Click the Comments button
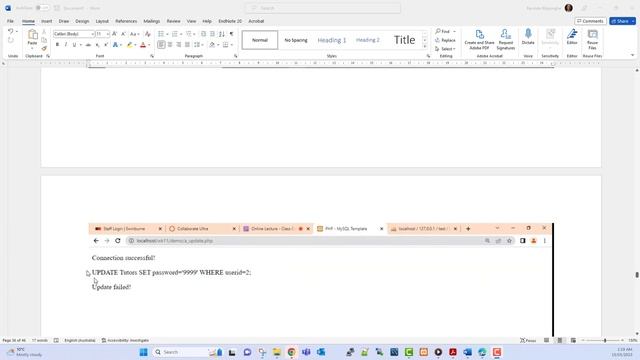 590,21
